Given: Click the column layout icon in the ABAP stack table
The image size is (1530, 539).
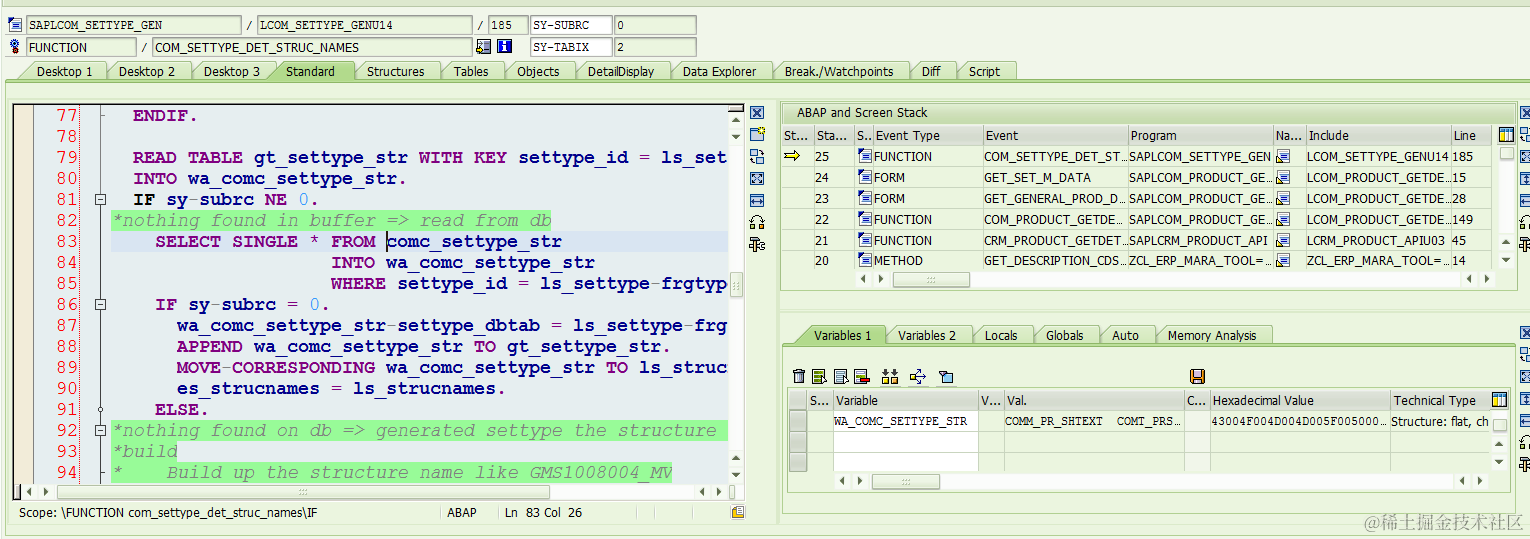Looking at the screenshot, I should coord(1506,135).
